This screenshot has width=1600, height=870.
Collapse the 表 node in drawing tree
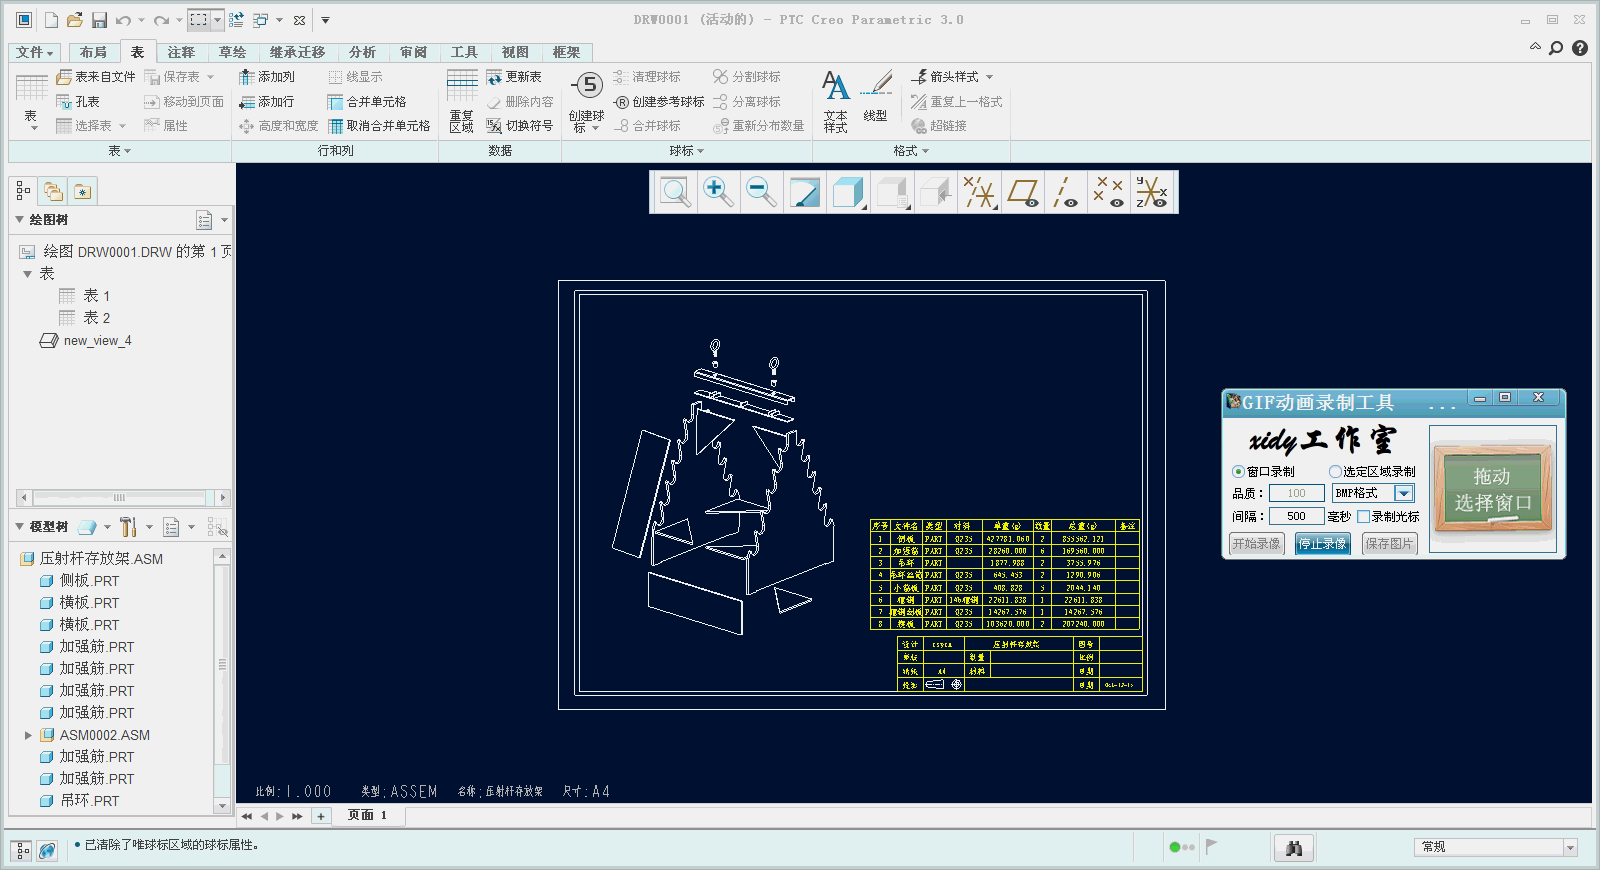pyautogui.click(x=28, y=274)
